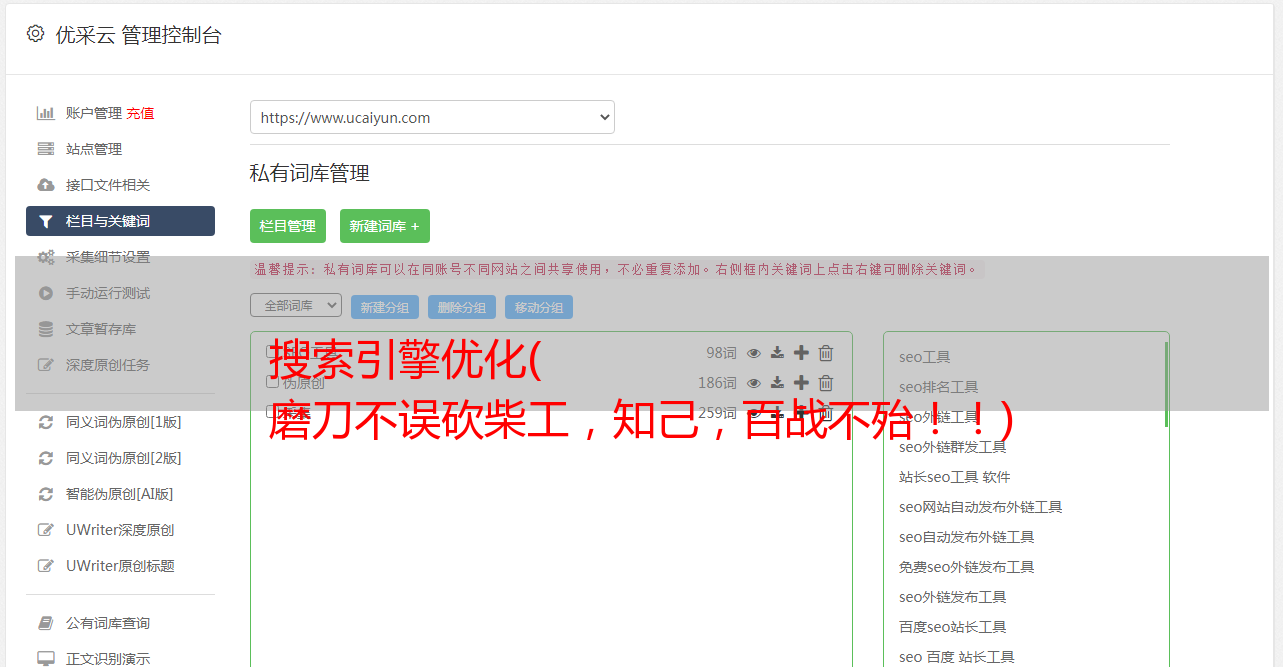The width and height of the screenshot is (1283, 667).
Task: Select keyword seo排名工具 in the list
Action: [938, 387]
